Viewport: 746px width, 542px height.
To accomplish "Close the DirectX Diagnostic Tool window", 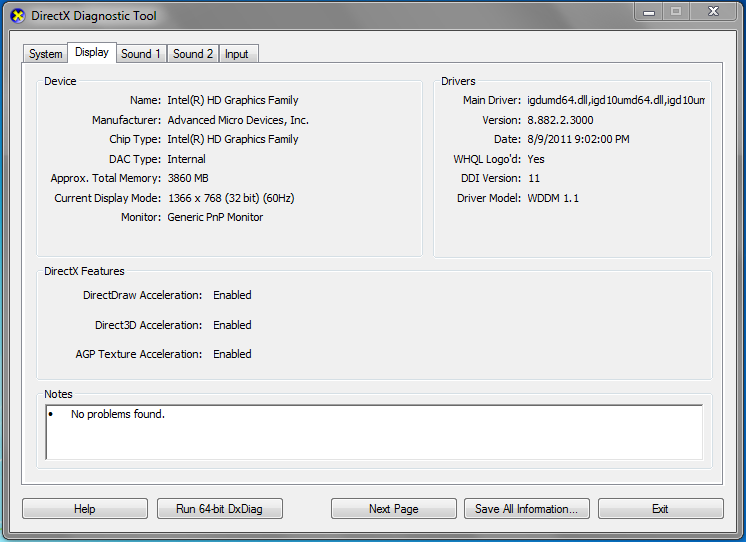I will pyautogui.click(x=713, y=12).
